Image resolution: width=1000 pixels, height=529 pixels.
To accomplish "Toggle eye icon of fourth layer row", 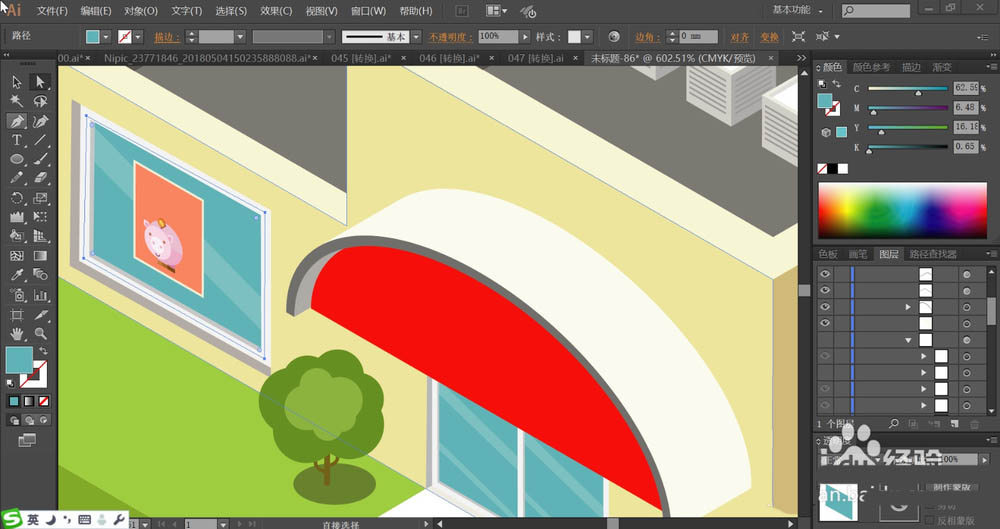I will coord(825,324).
